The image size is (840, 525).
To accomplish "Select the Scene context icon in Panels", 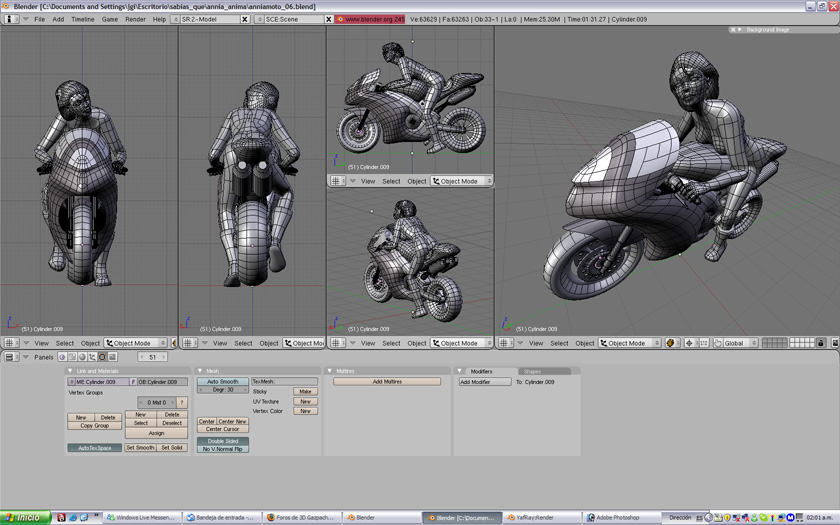I will (112, 357).
